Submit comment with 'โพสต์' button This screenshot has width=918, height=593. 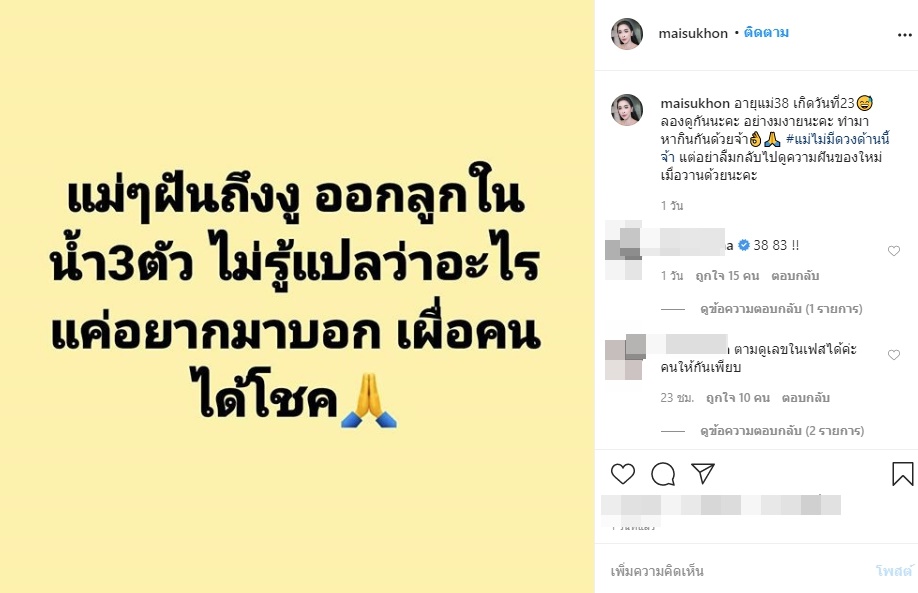(x=894, y=571)
